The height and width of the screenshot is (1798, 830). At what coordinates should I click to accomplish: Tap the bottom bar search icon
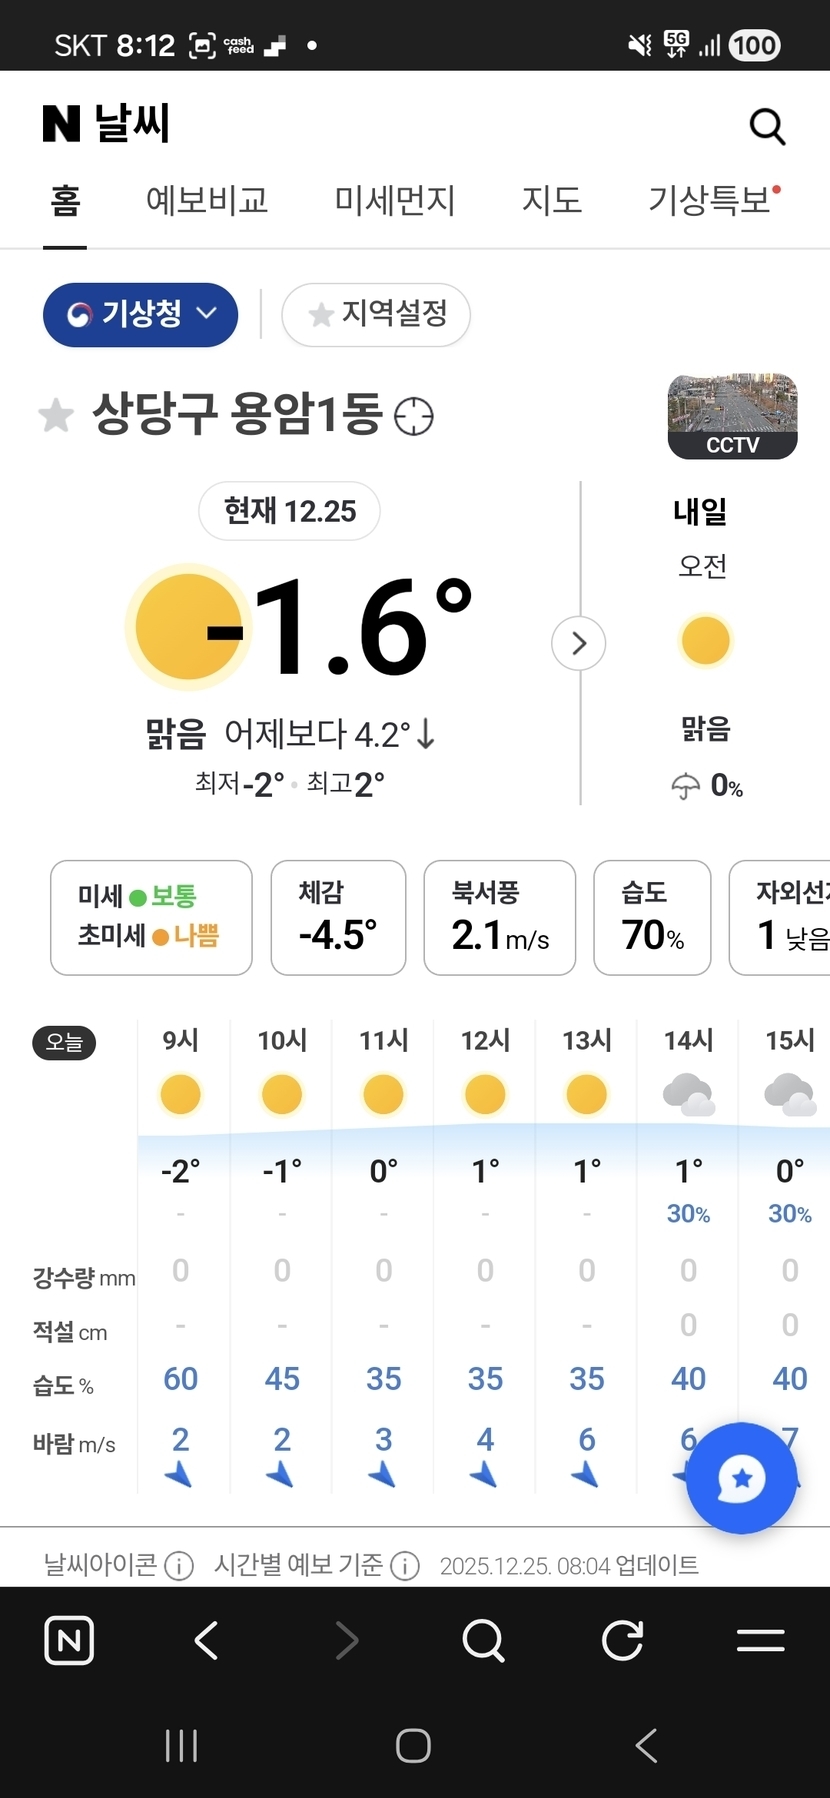(484, 1641)
